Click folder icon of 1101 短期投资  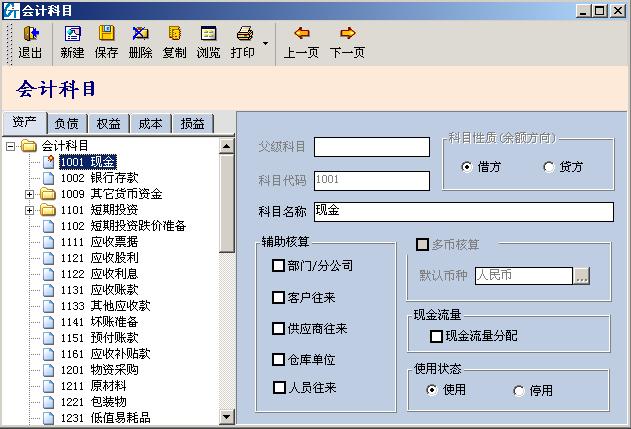click(x=48, y=210)
